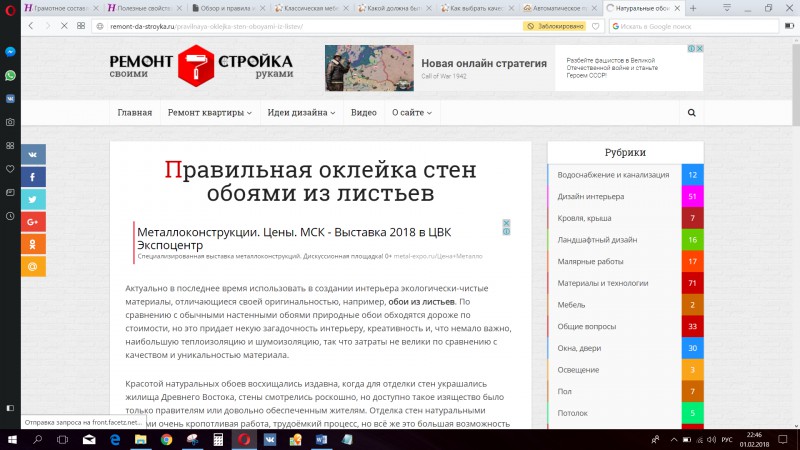Open Chrome from the taskbar

pos(166,439)
